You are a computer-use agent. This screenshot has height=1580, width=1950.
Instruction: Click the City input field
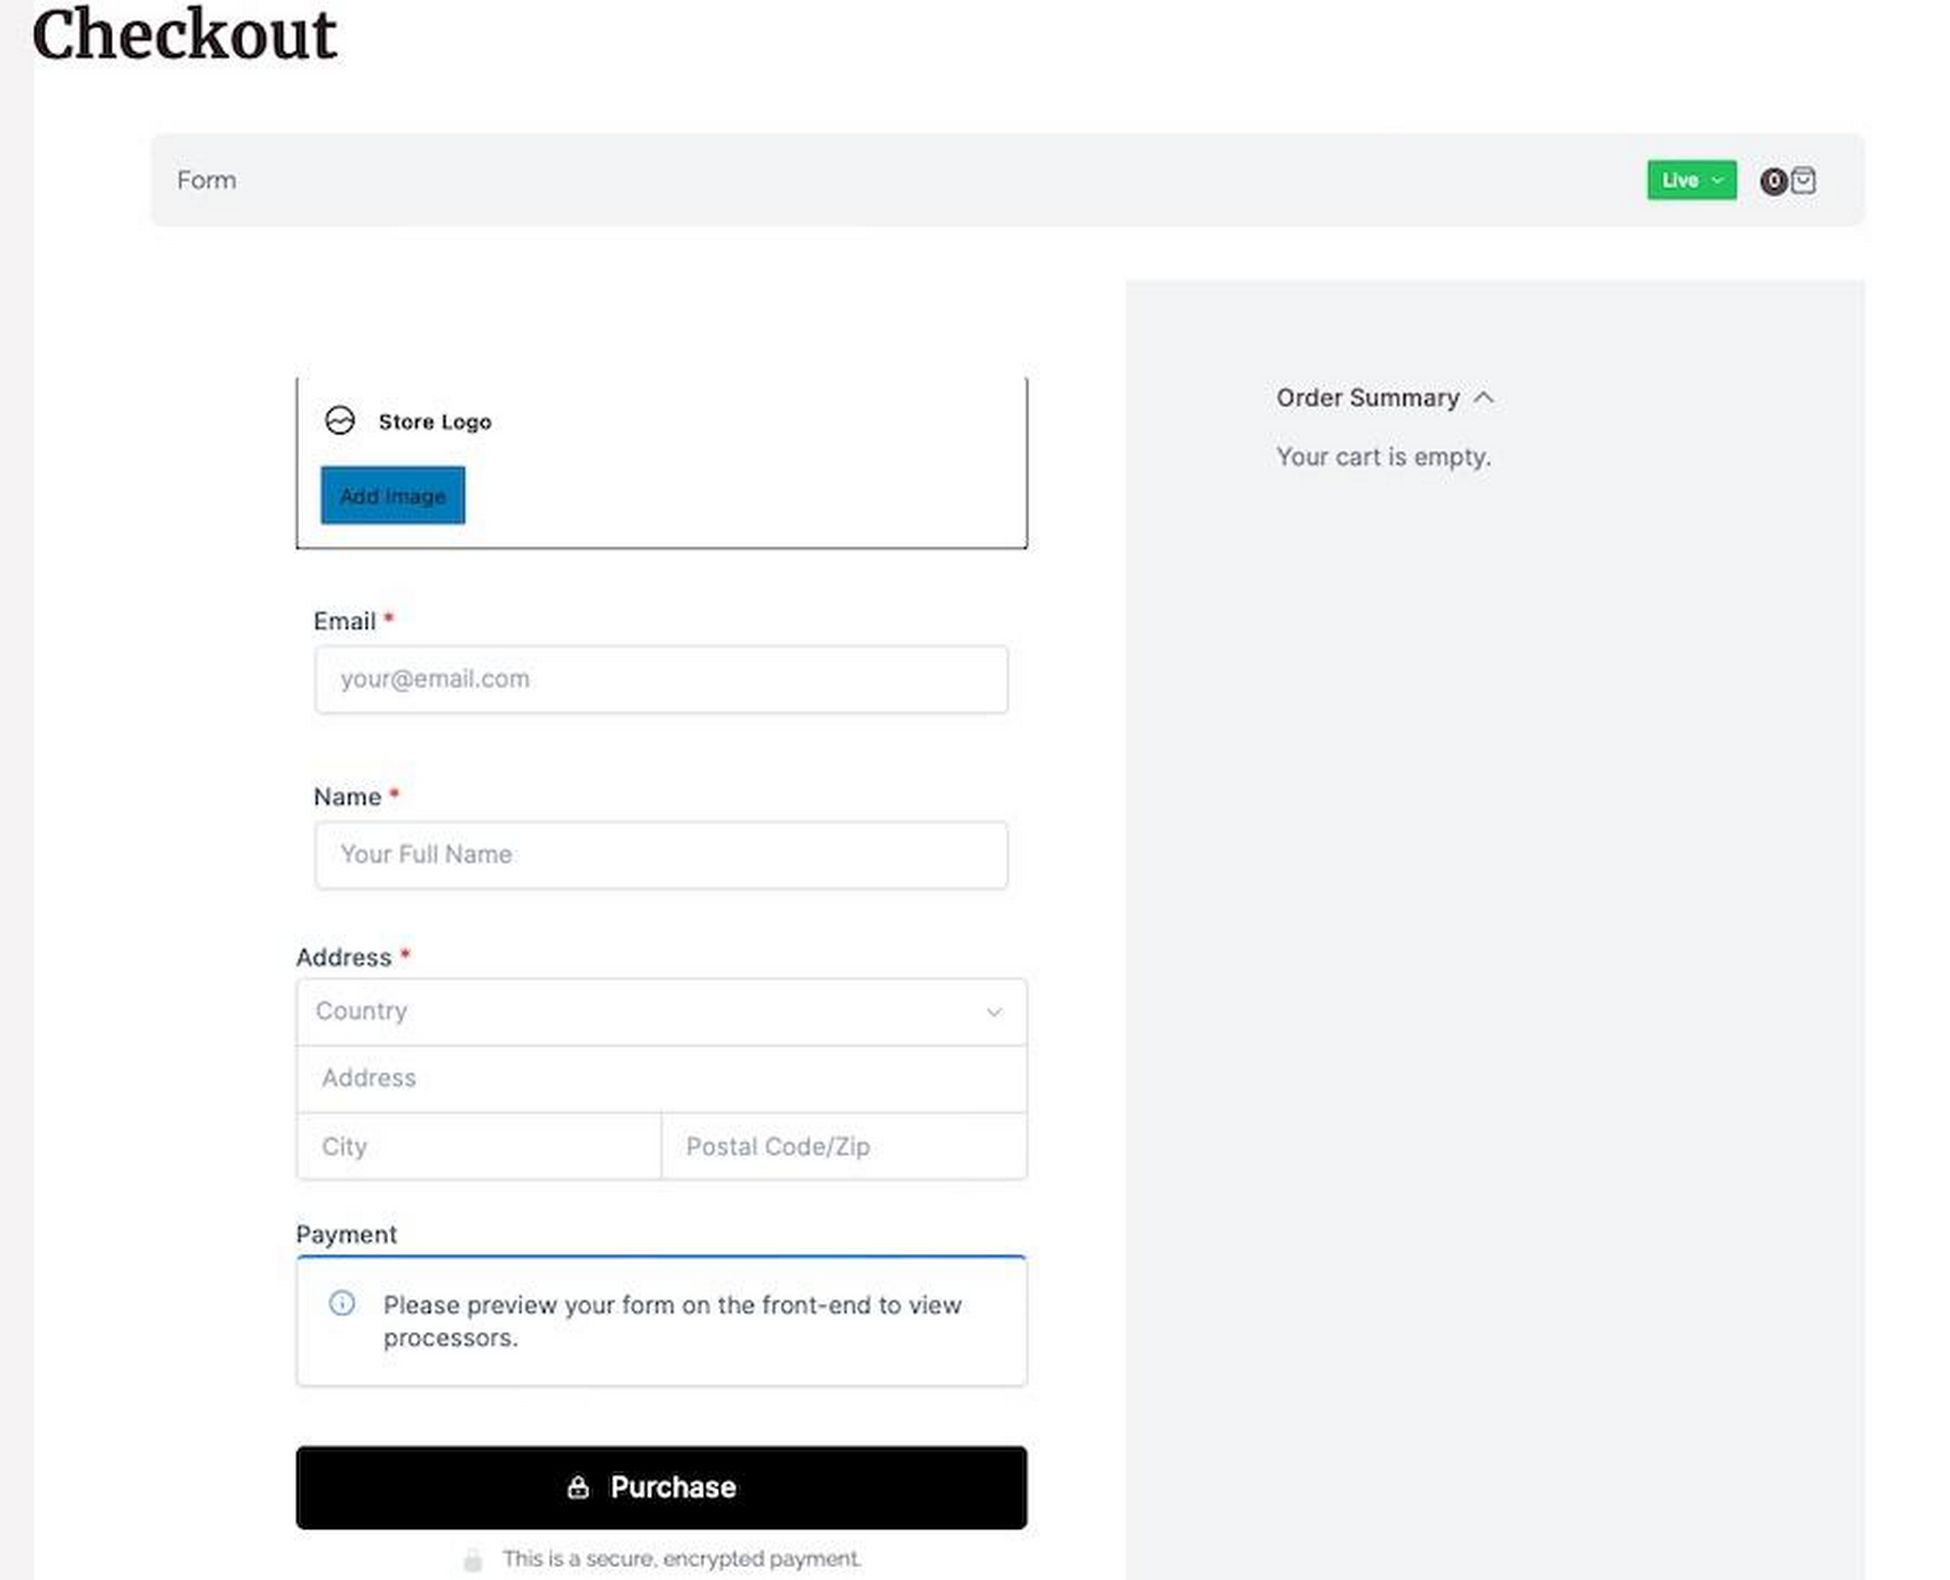coord(477,1145)
